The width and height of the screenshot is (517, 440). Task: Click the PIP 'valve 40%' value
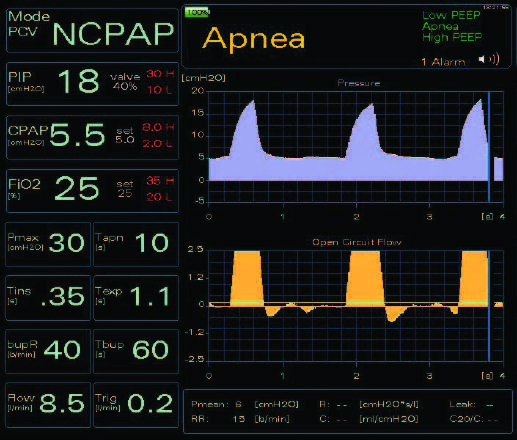point(125,82)
